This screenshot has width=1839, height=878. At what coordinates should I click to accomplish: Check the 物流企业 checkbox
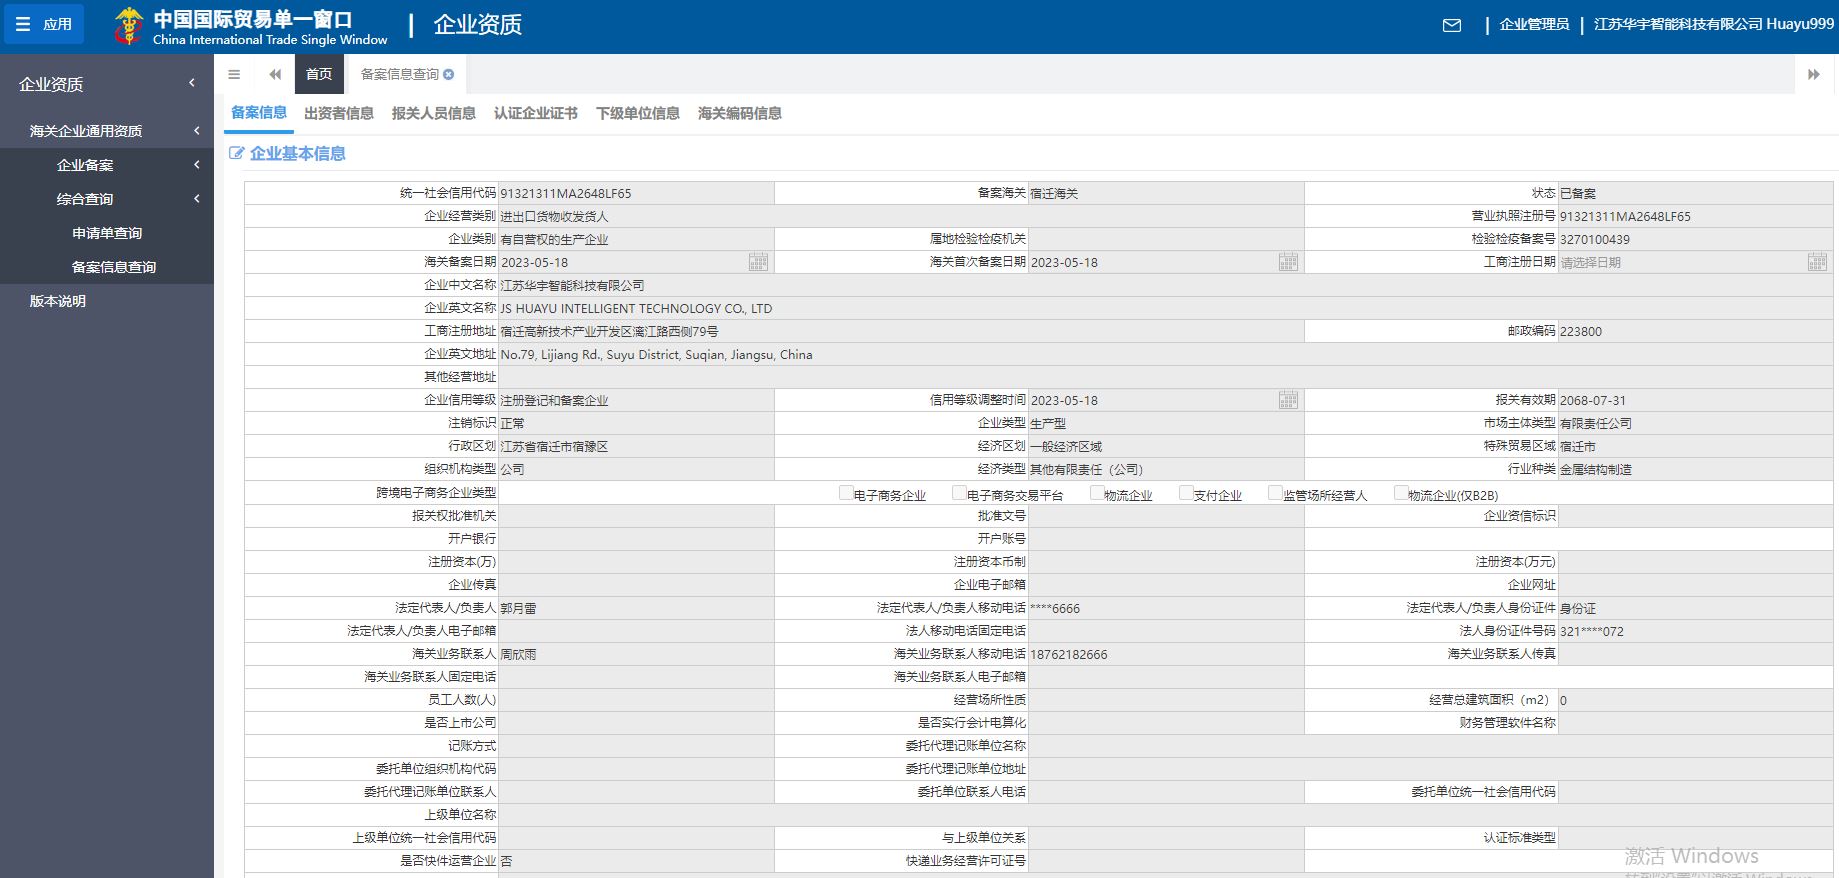tap(1097, 492)
